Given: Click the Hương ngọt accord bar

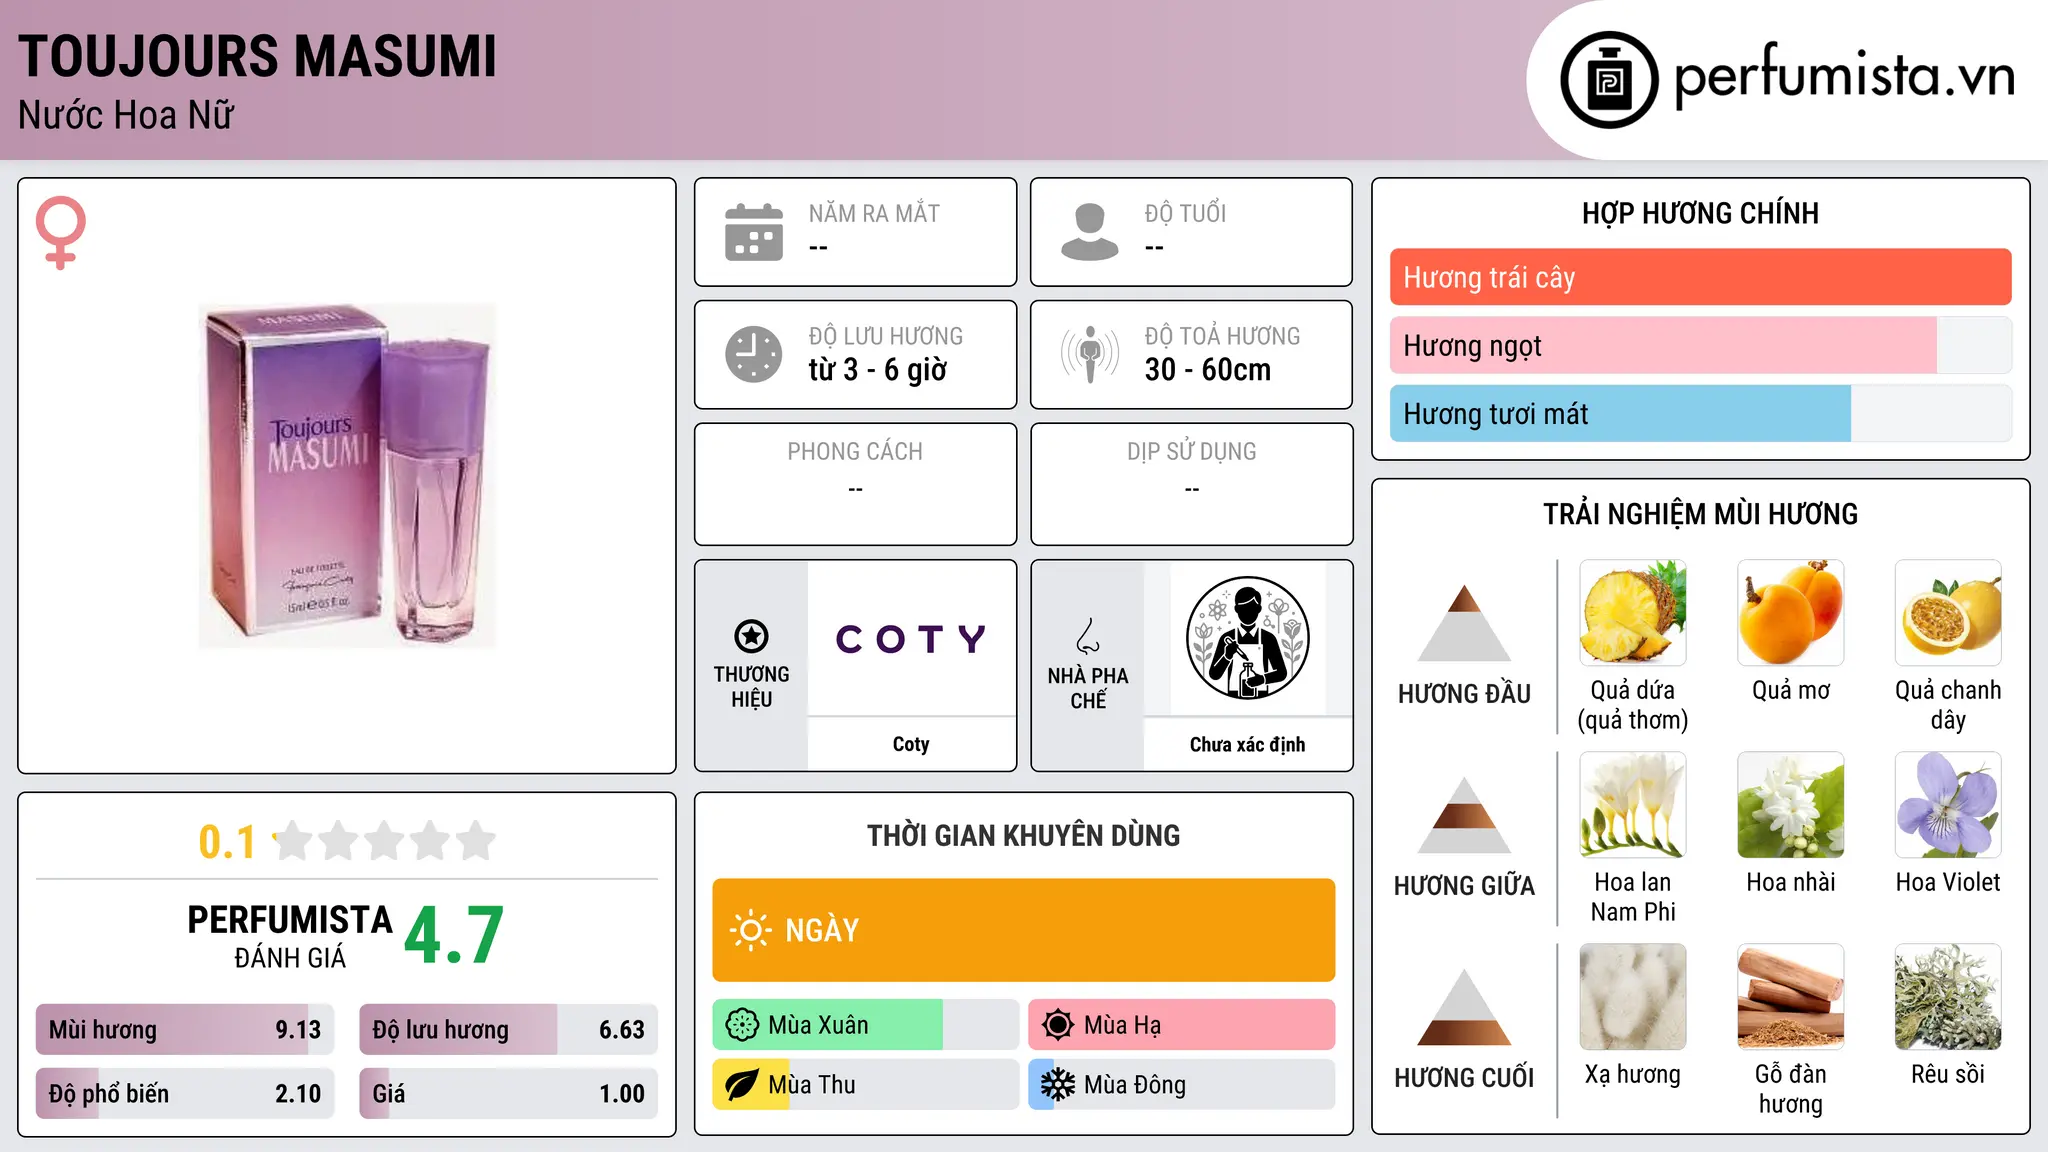Looking at the screenshot, I should point(1701,345).
